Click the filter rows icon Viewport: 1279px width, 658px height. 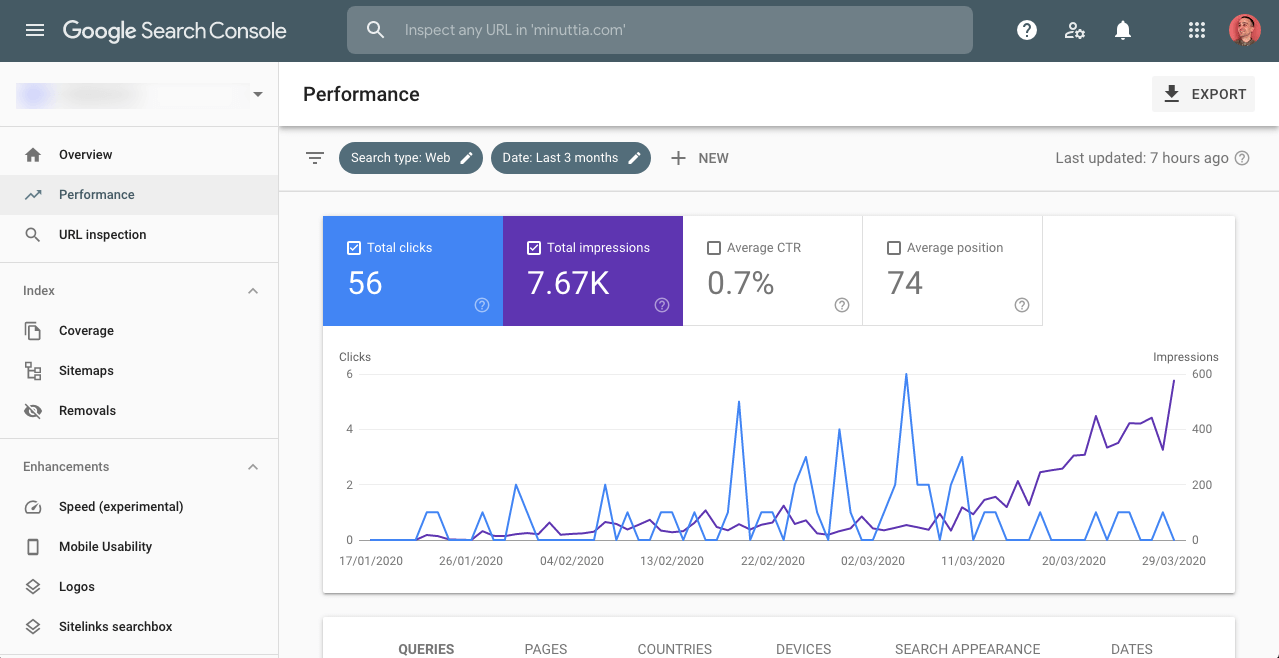tap(315, 158)
